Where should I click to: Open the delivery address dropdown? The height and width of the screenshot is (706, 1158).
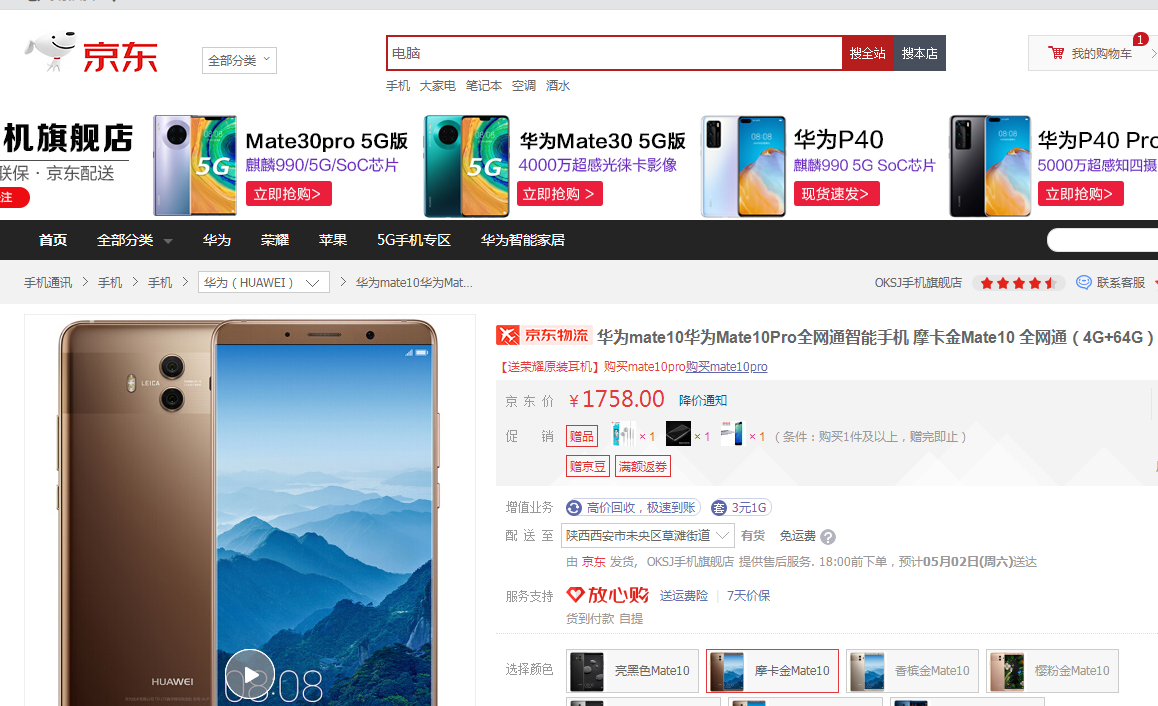(648, 535)
